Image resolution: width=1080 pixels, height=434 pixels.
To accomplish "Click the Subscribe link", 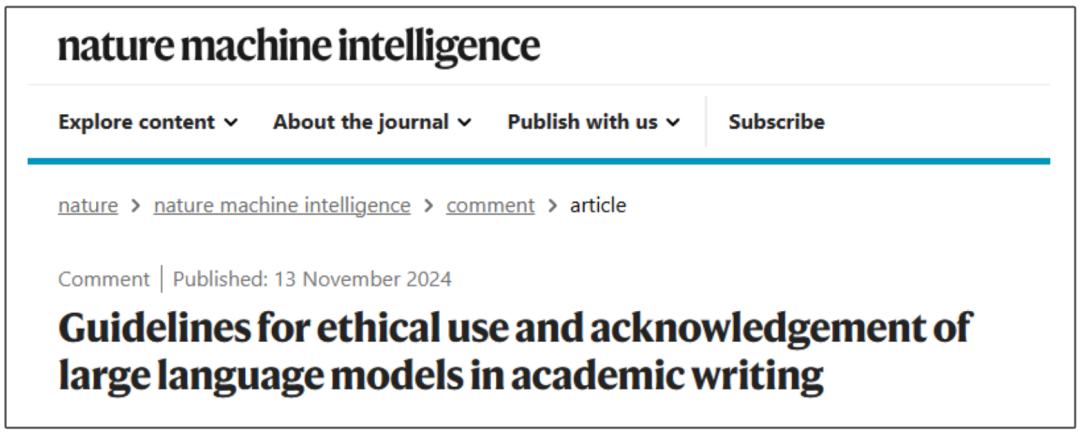I will pyautogui.click(x=776, y=122).
